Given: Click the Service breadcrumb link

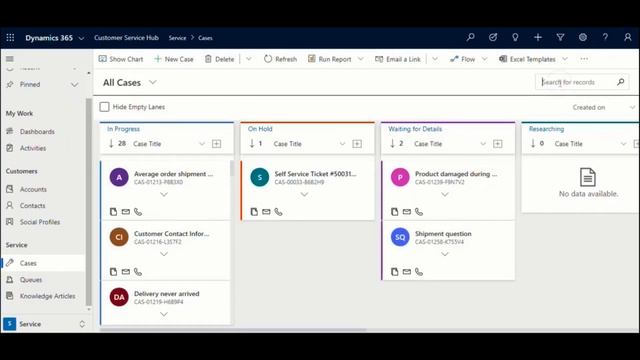Looking at the screenshot, I should tap(177, 38).
